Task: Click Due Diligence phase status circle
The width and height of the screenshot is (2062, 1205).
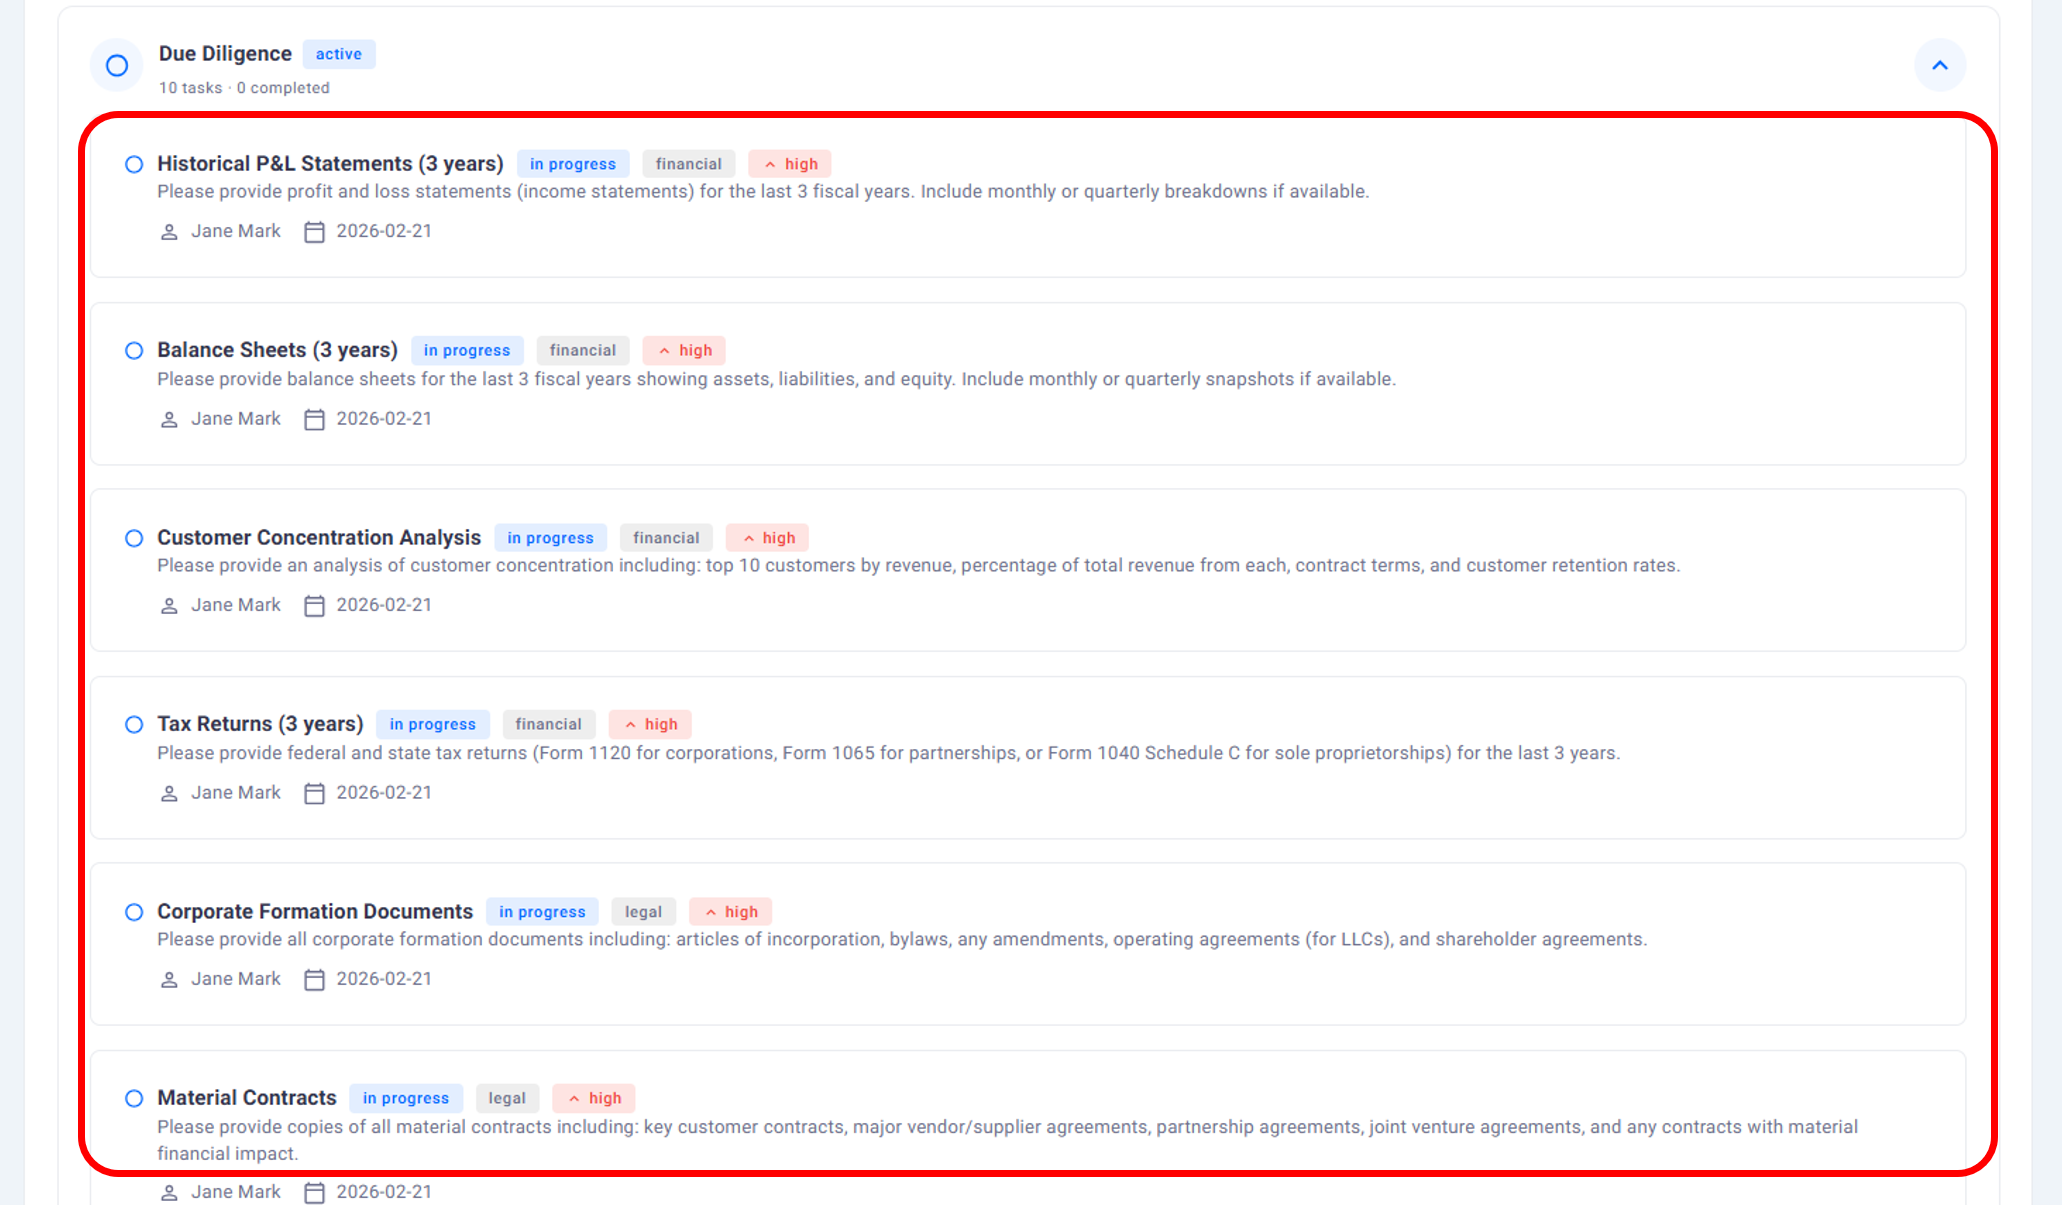Action: click(x=117, y=66)
